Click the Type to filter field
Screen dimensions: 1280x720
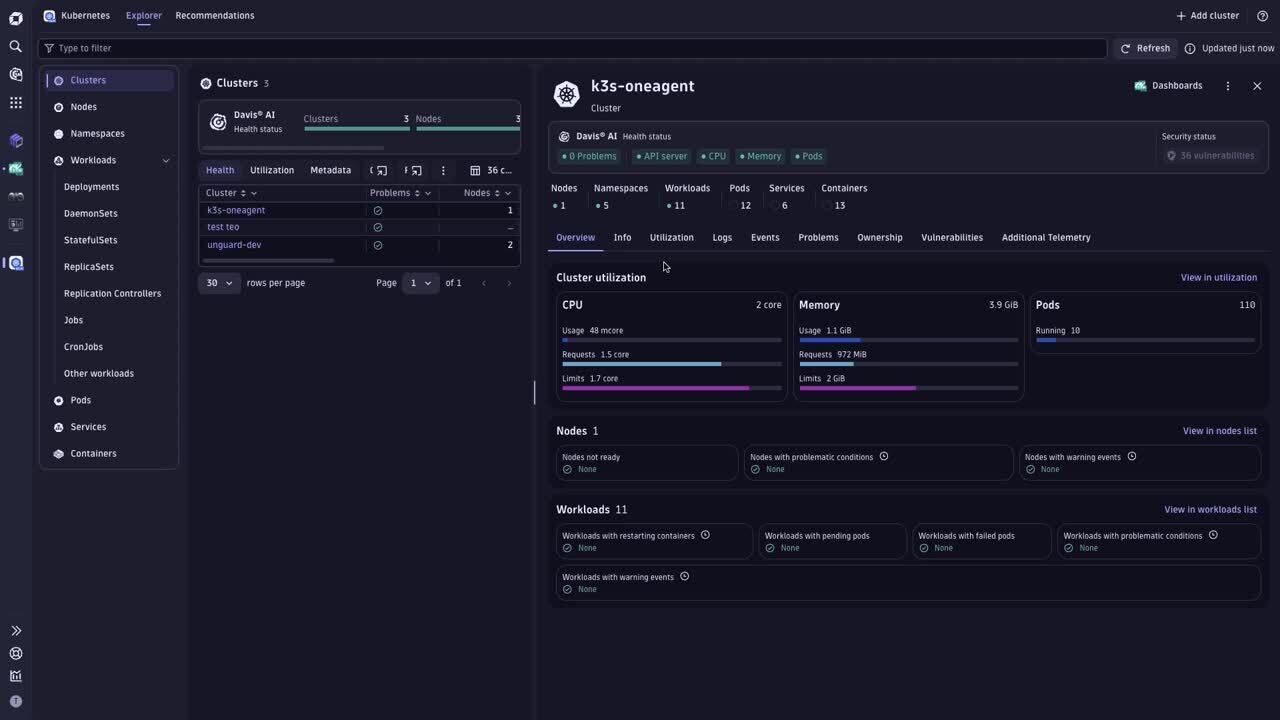tap(573, 48)
